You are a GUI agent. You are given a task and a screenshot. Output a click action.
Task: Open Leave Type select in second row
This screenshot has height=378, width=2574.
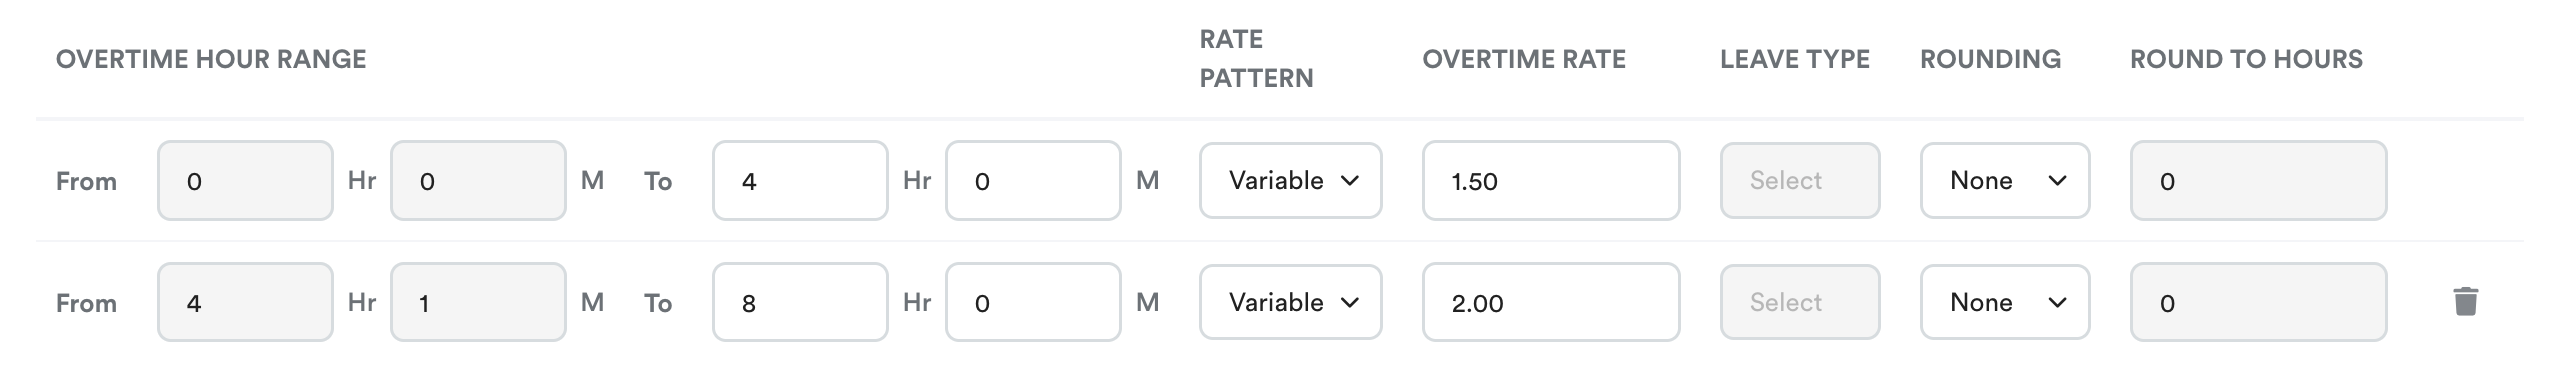click(x=1799, y=302)
